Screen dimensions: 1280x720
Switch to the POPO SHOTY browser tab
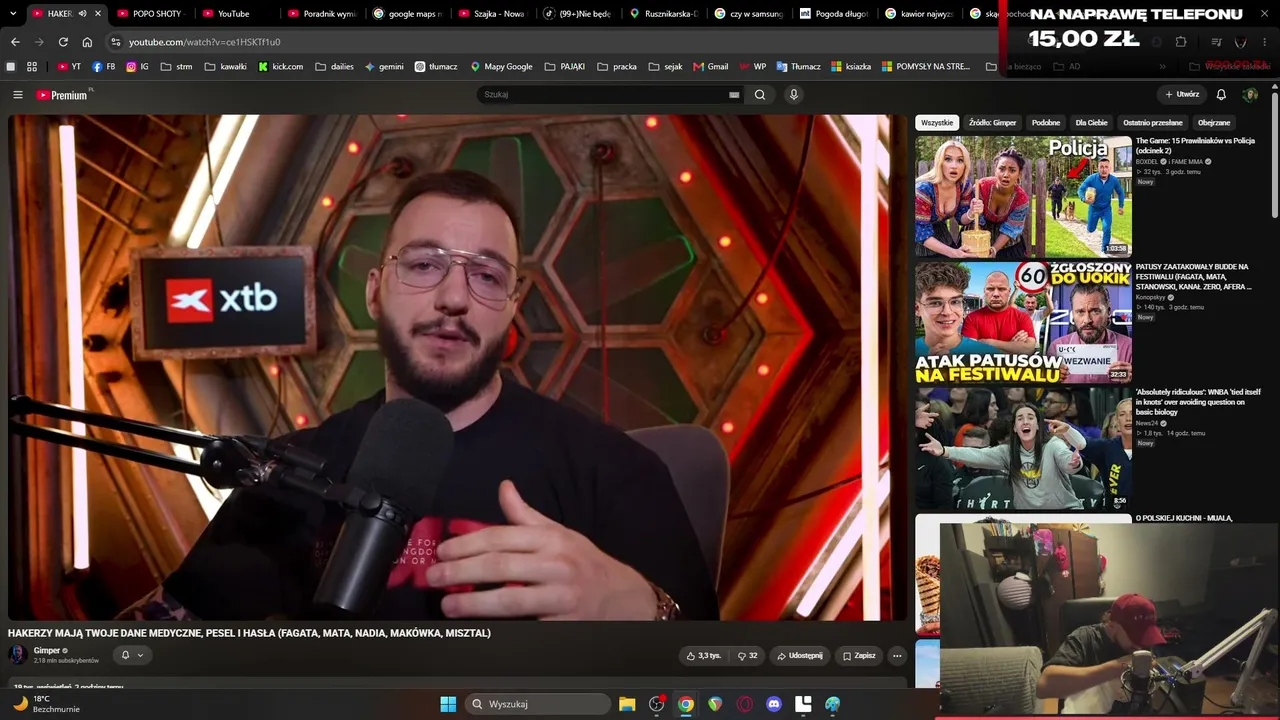click(x=151, y=14)
